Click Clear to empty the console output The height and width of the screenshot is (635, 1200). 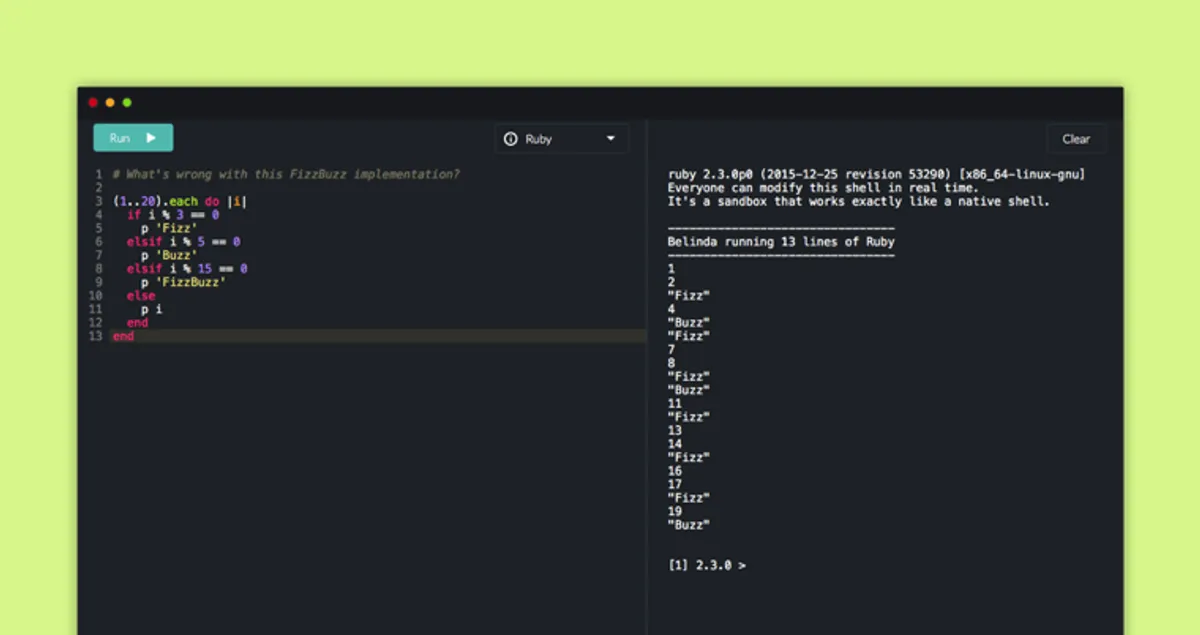pyautogui.click(x=1077, y=138)
